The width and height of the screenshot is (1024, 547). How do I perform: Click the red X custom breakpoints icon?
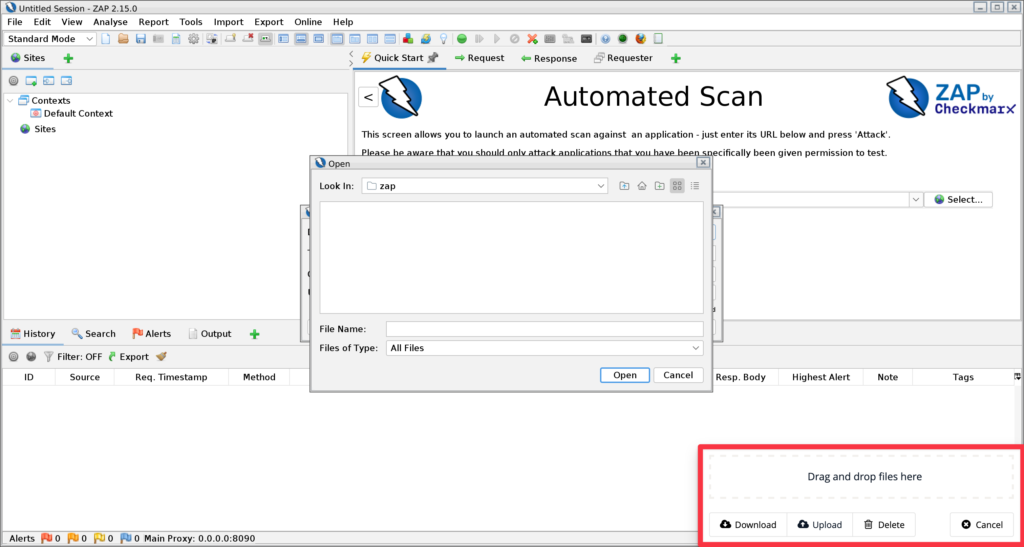click(532, 39)
